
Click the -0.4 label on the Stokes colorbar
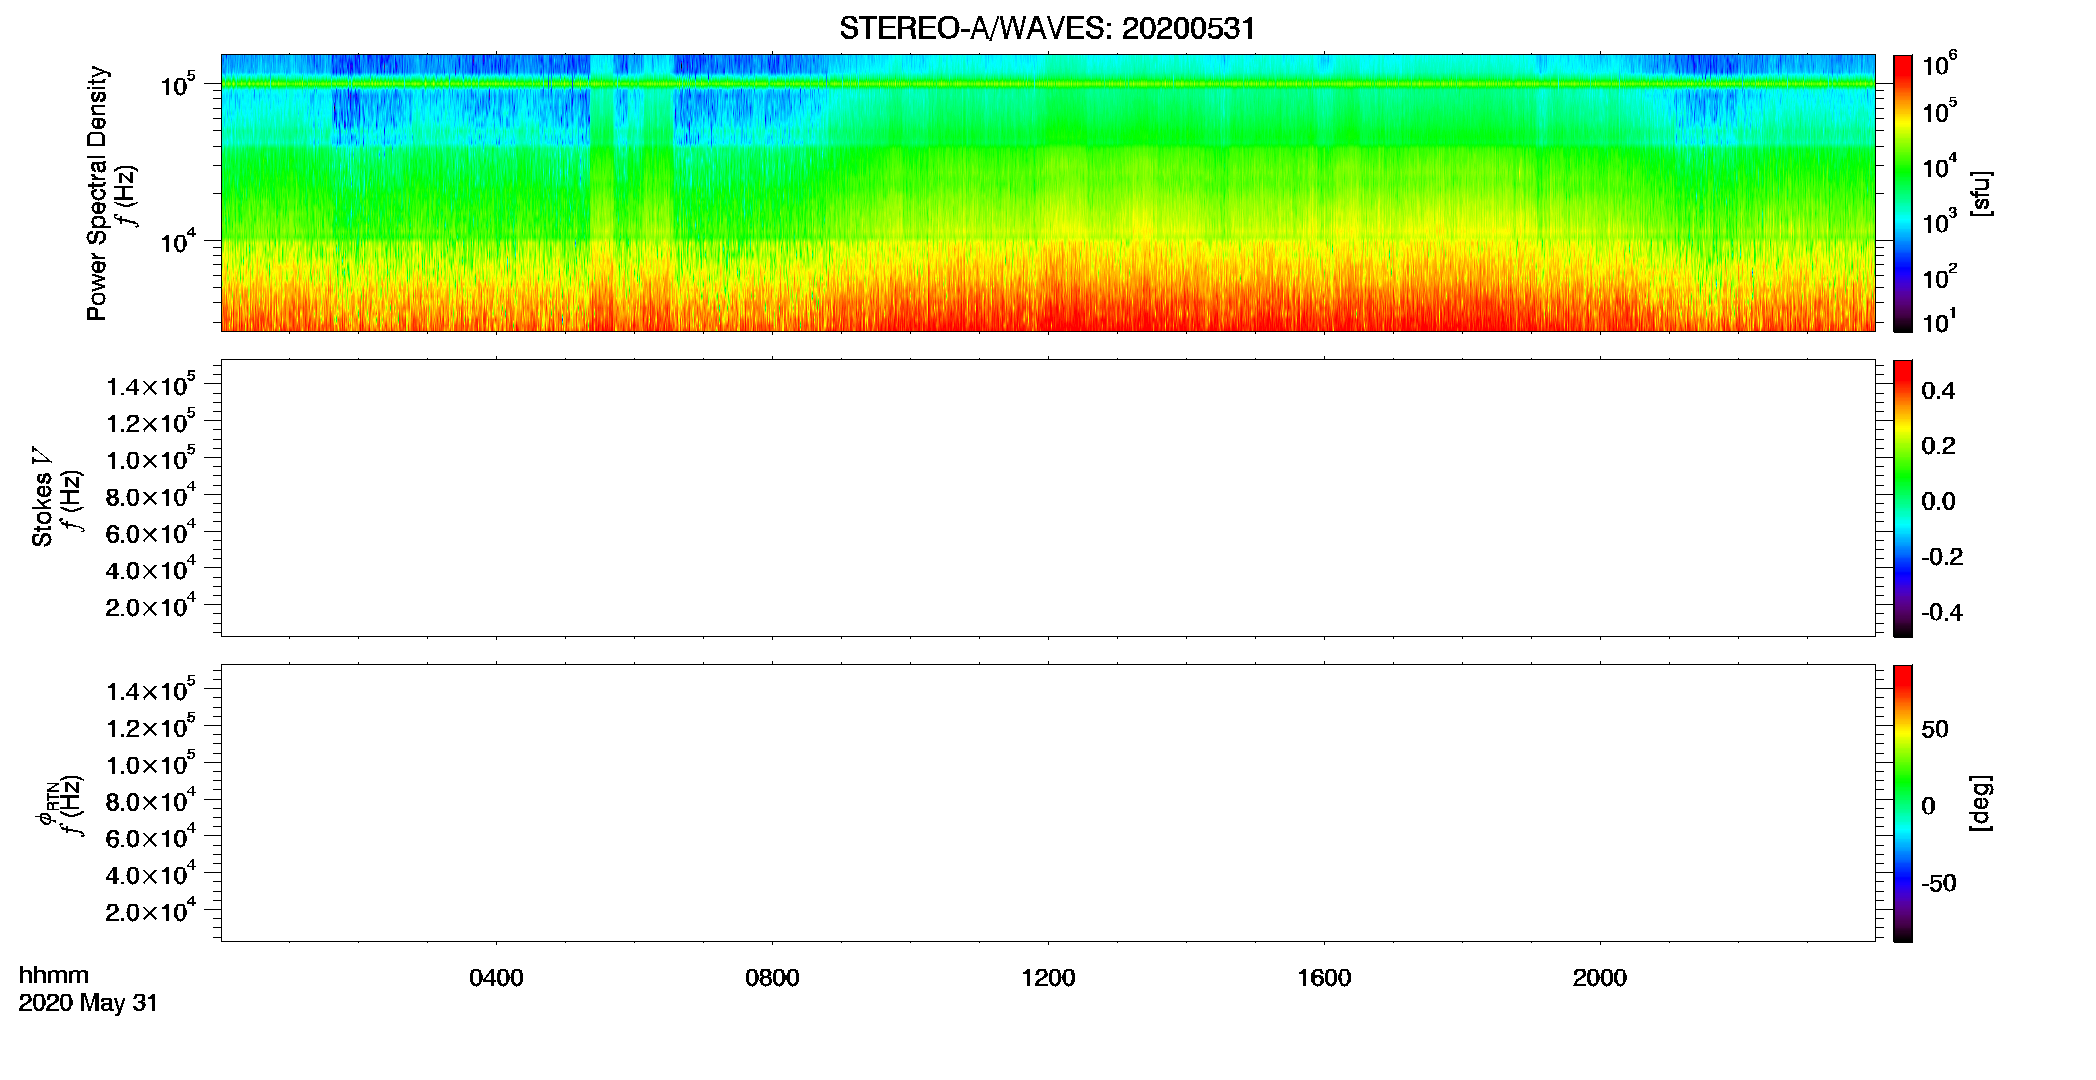[x=1942, y=612]
